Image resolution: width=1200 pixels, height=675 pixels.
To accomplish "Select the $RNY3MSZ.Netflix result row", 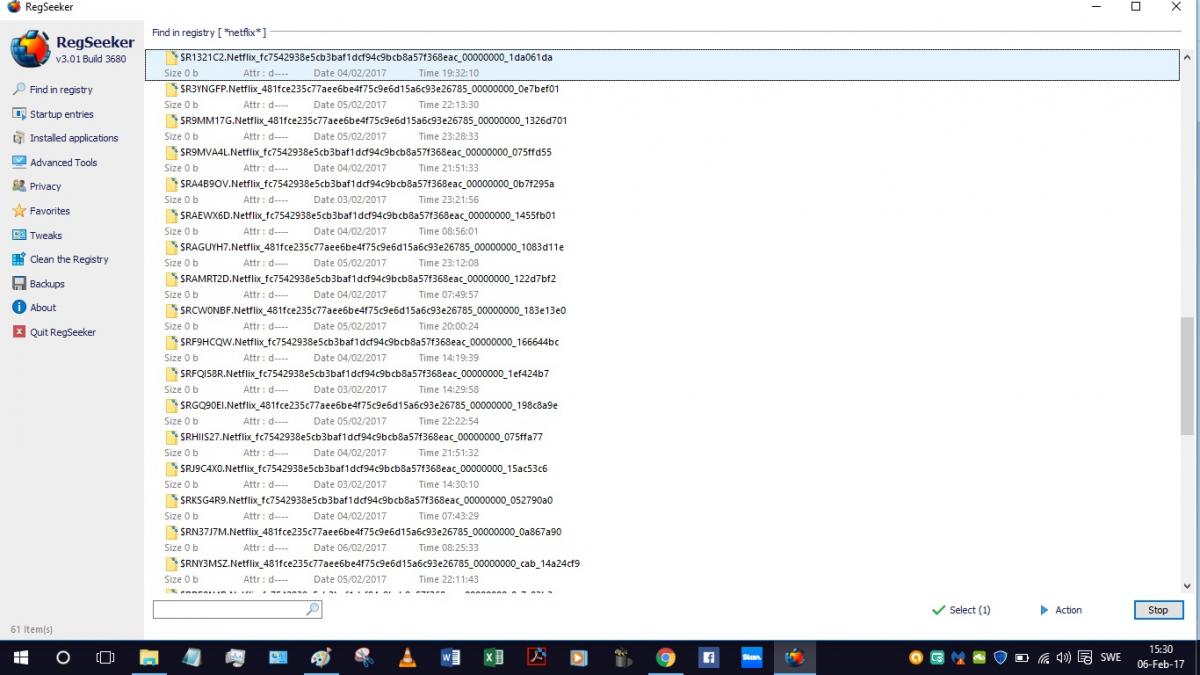I will coord(663,571).
